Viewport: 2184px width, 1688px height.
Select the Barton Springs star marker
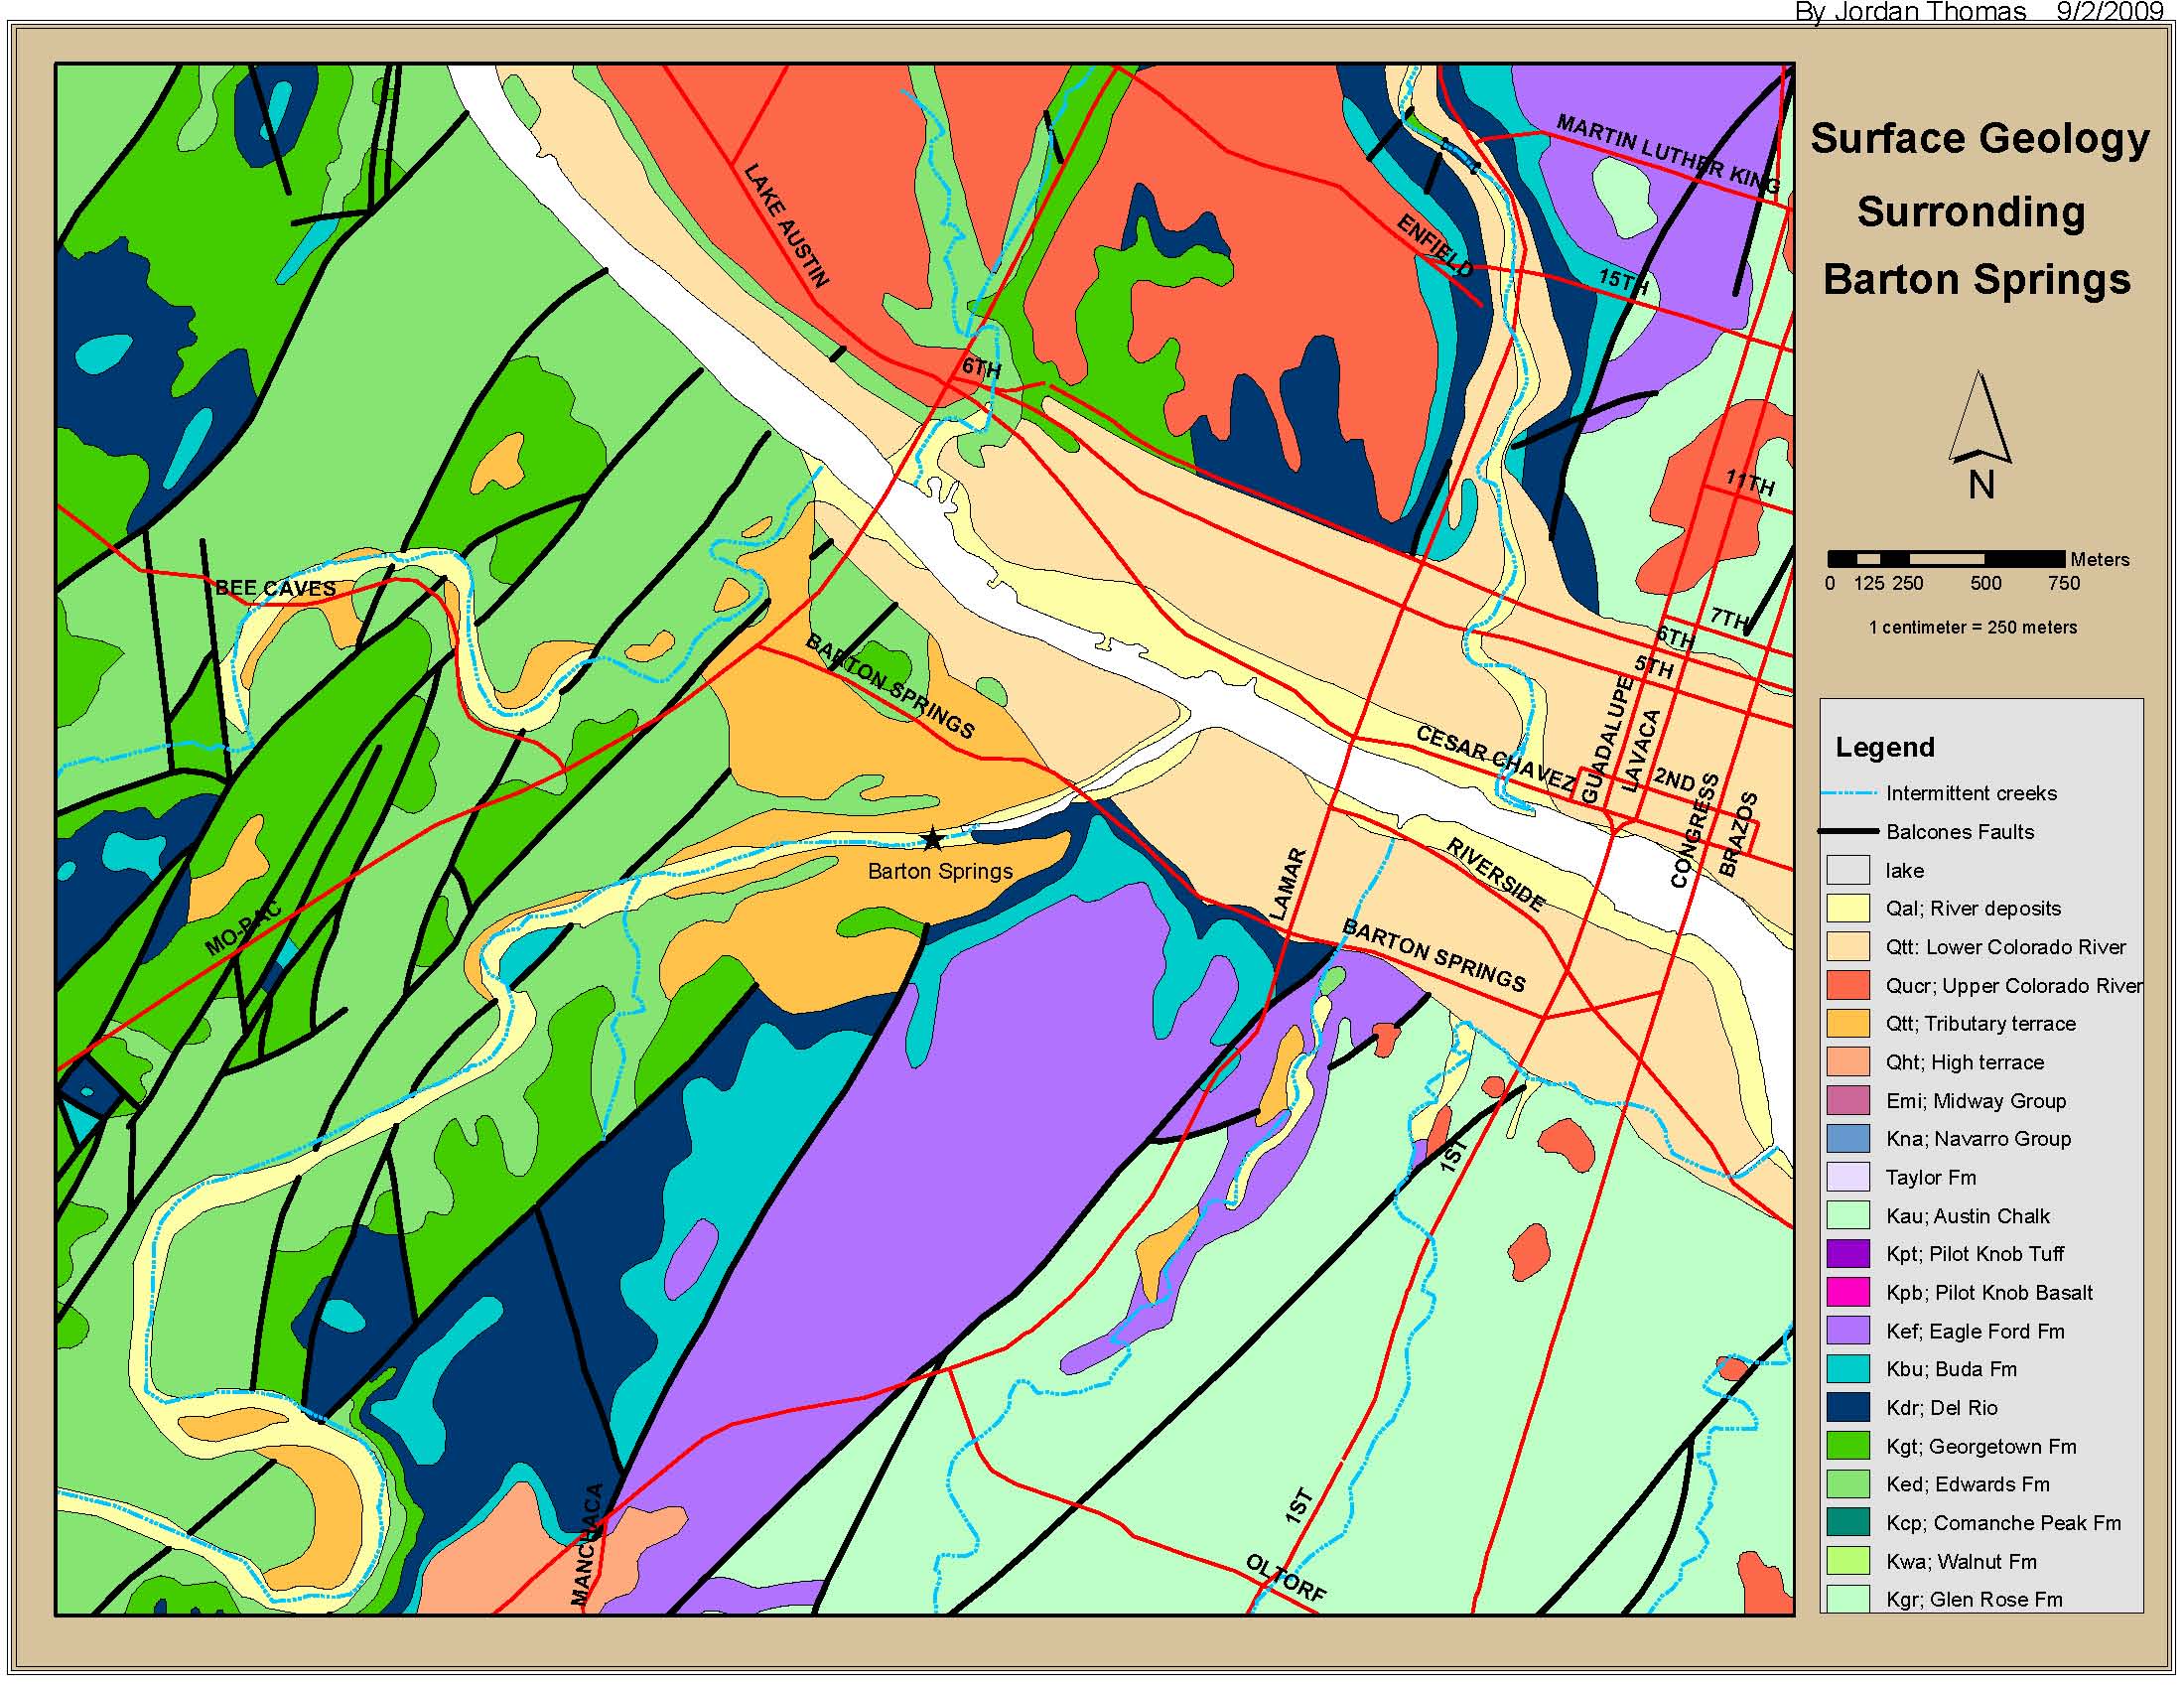pos(934,840)
